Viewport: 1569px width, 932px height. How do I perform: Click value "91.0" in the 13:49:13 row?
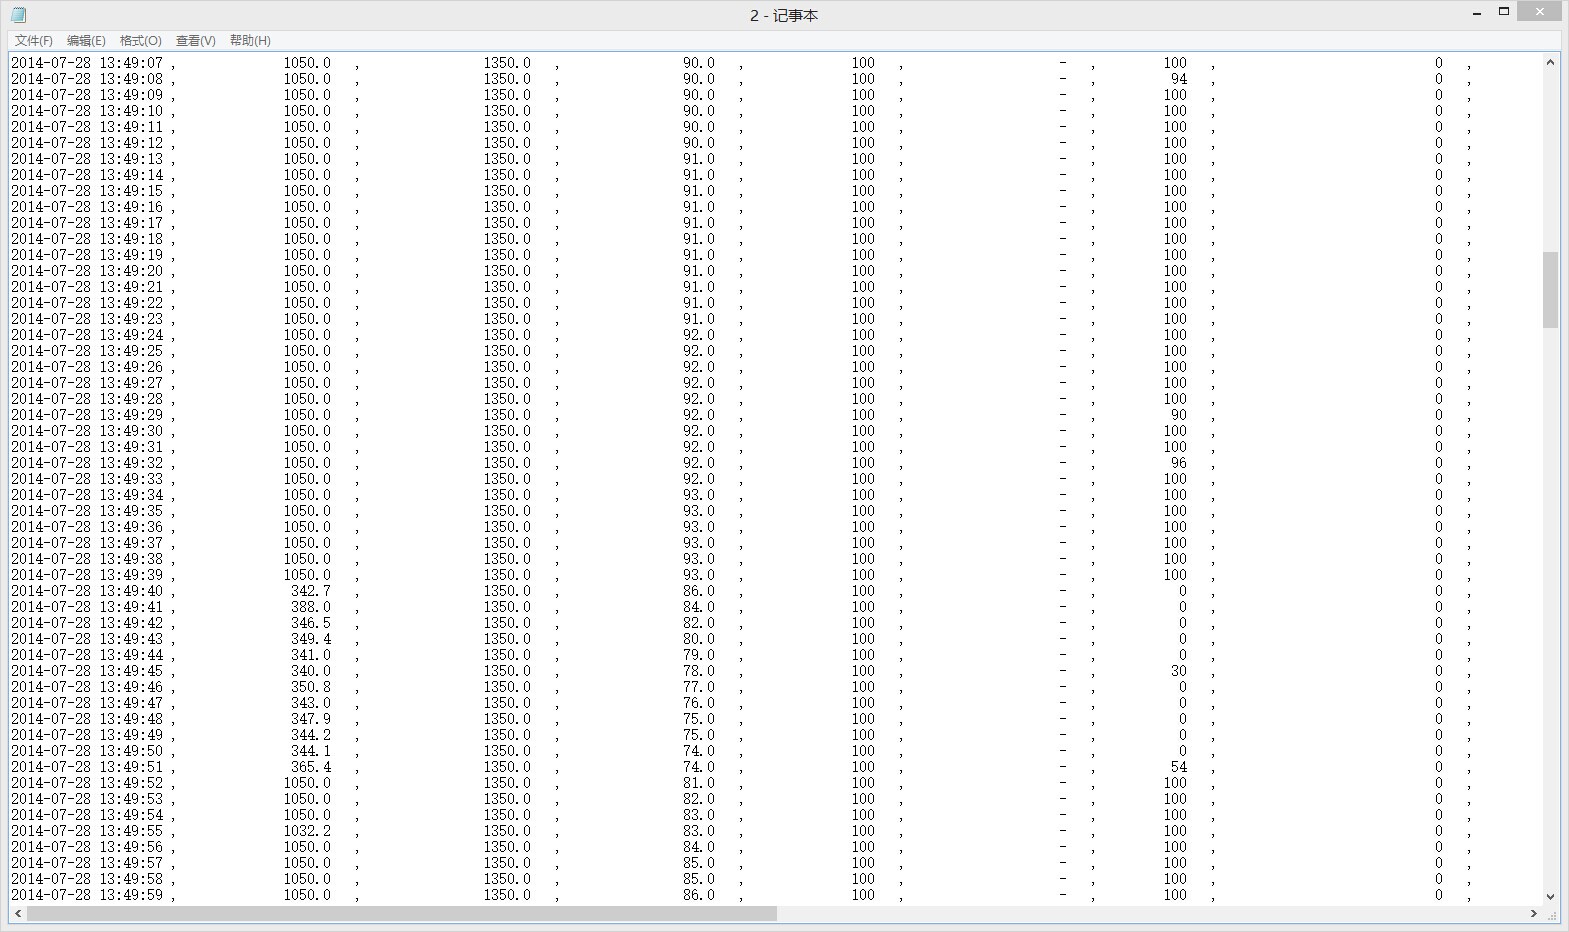699,159
